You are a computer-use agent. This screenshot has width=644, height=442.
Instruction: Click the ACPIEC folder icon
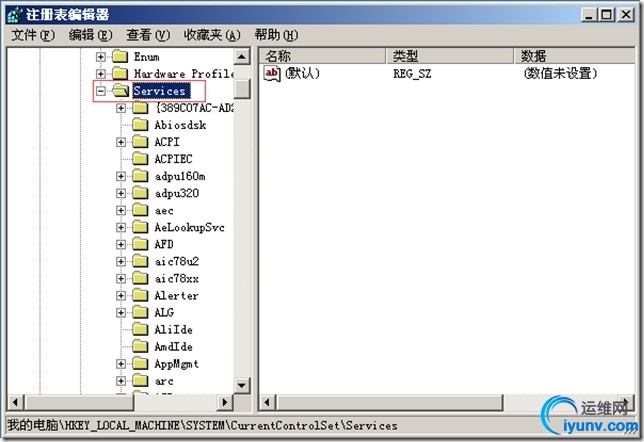(140, 159)
